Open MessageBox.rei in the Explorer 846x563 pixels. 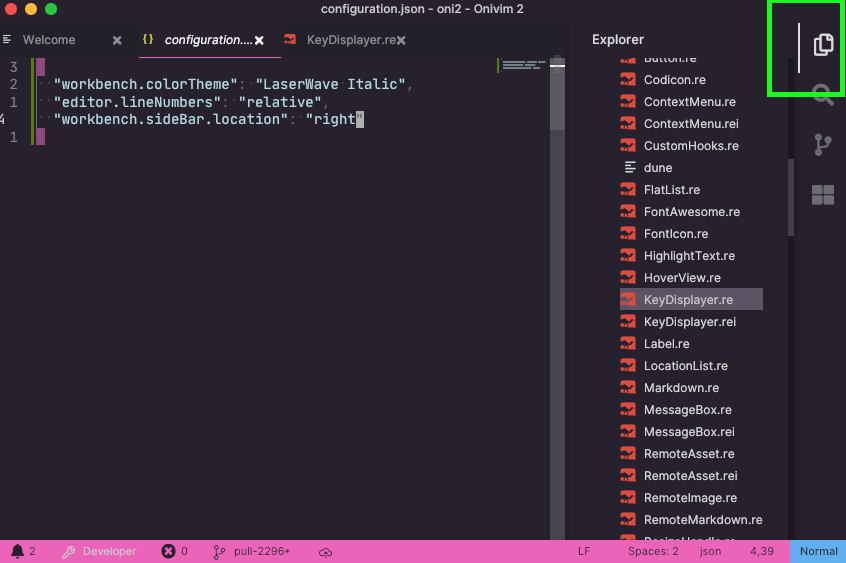(x=689, y=432)
